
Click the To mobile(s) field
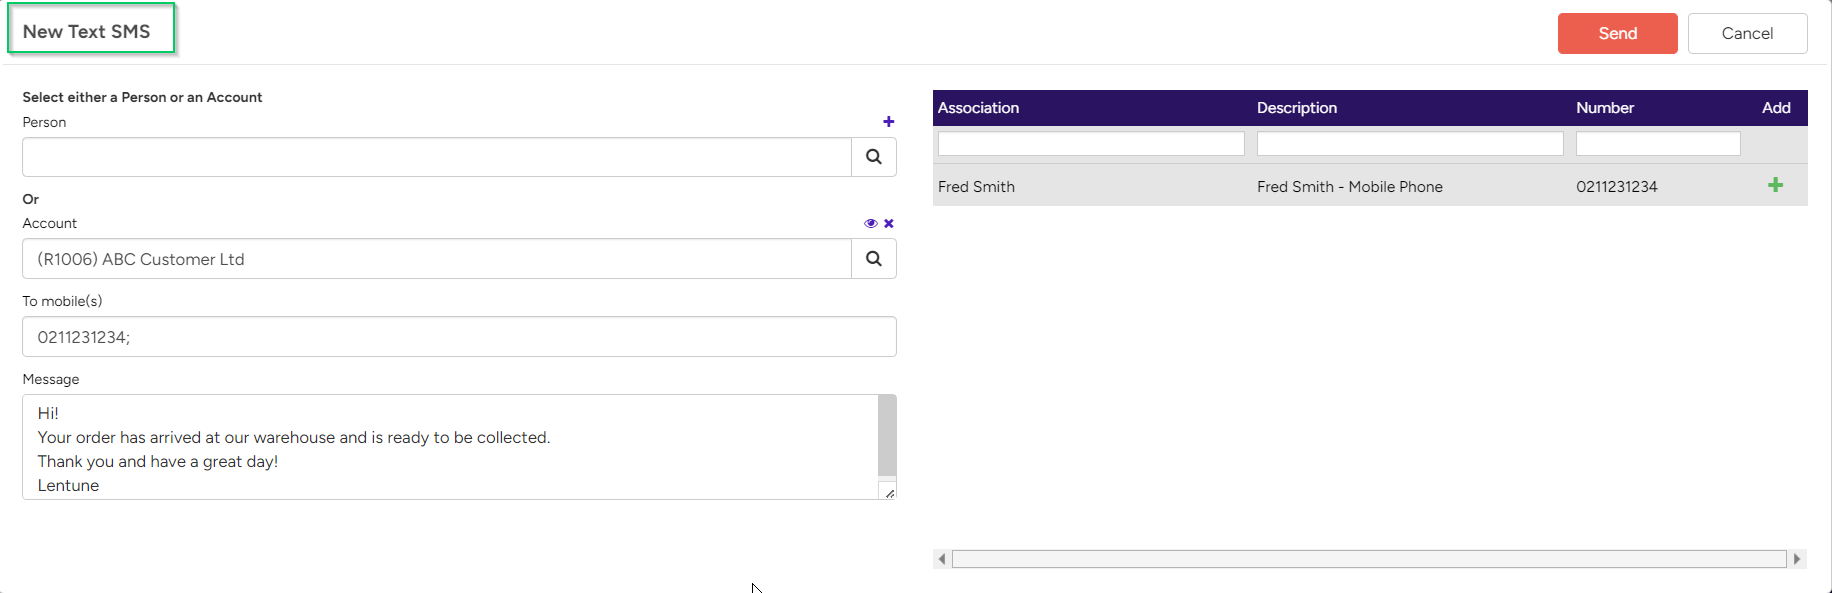click(459, 337)
